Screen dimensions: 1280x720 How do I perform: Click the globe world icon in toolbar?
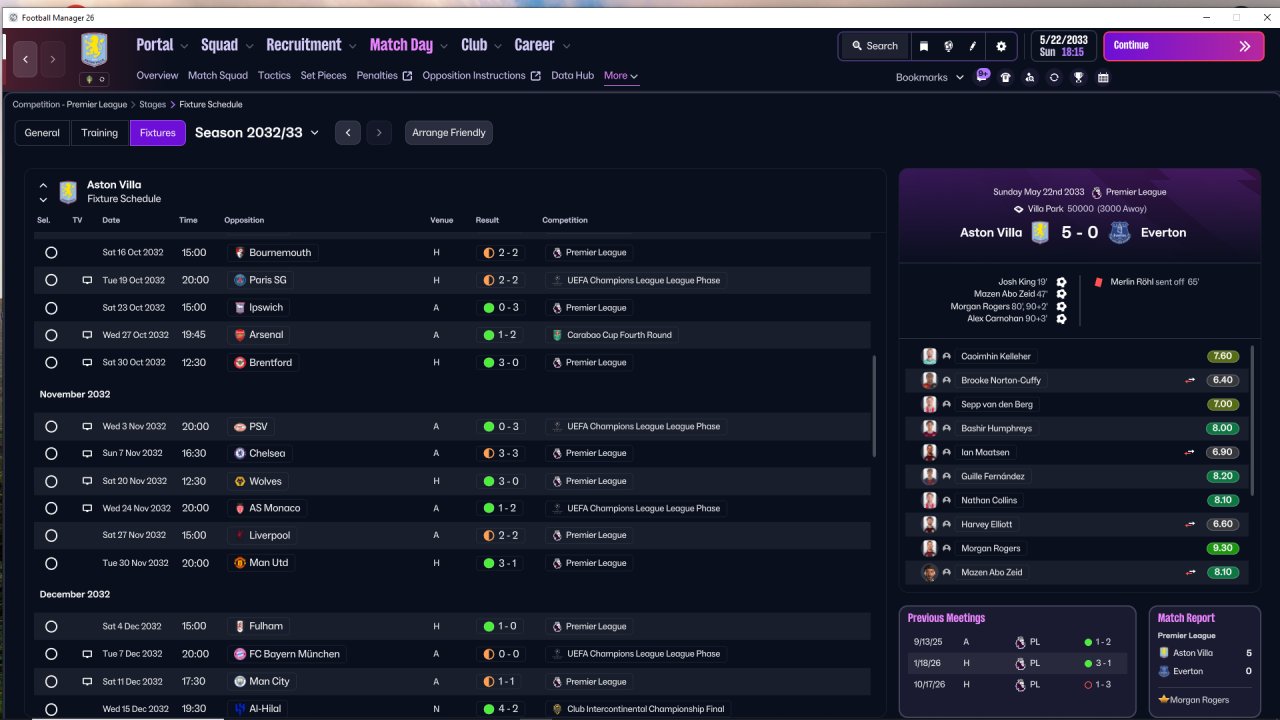948,46
